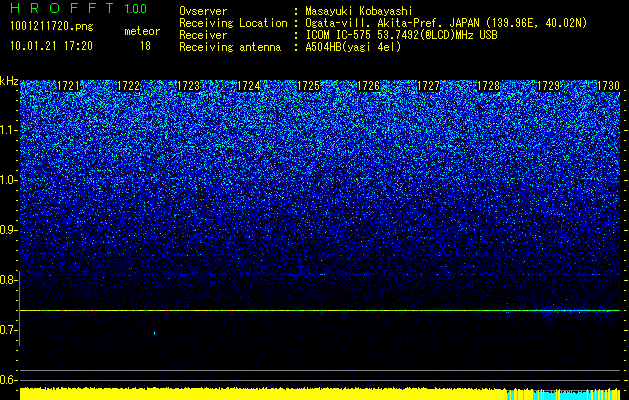
Task: Click the Receiver label
Action: pos(203,35)
